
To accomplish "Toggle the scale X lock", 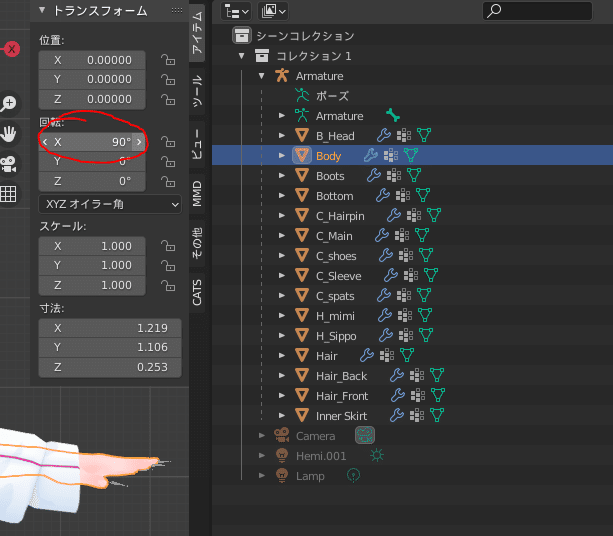I will (x=168, y=246).
